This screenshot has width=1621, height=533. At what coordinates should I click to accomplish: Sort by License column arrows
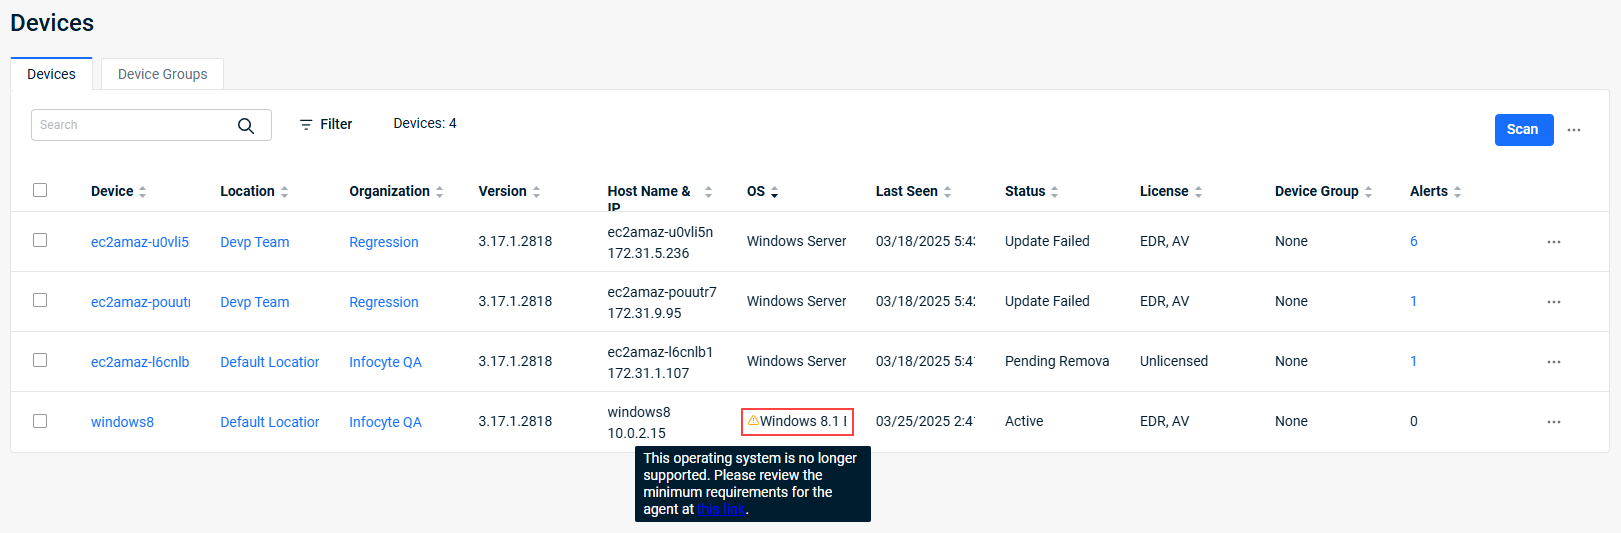(1198, 192)
